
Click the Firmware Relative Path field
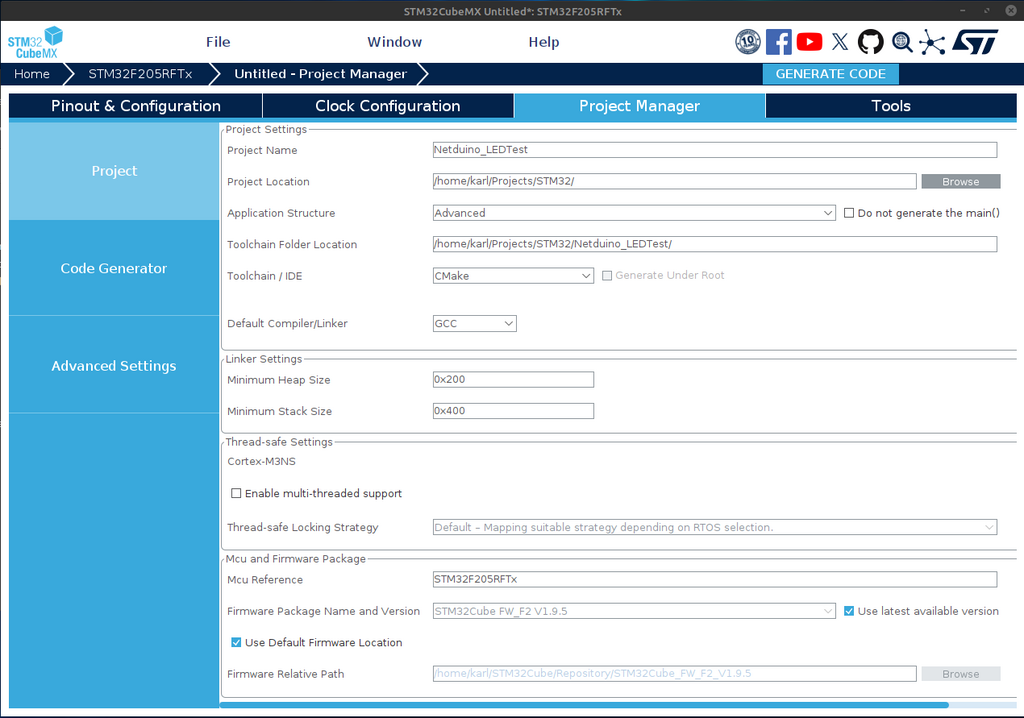click(675, 674)
